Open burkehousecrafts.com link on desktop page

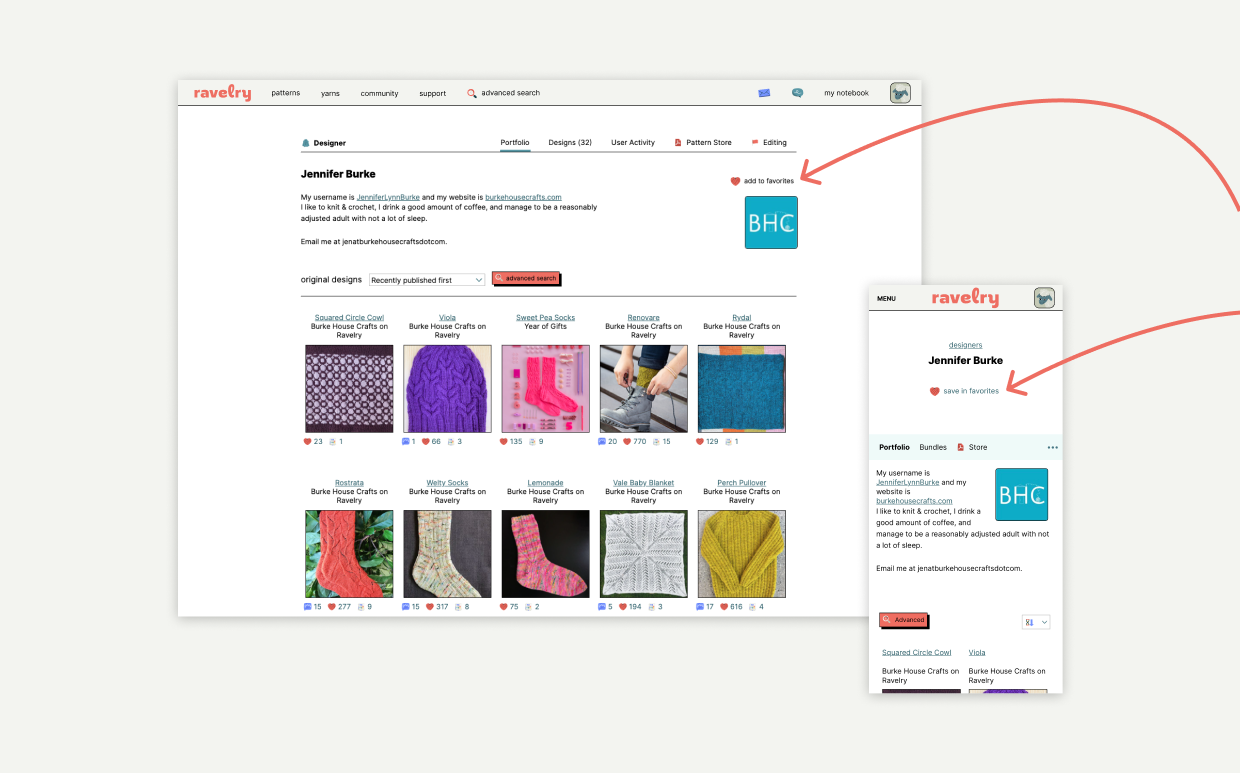523,197
